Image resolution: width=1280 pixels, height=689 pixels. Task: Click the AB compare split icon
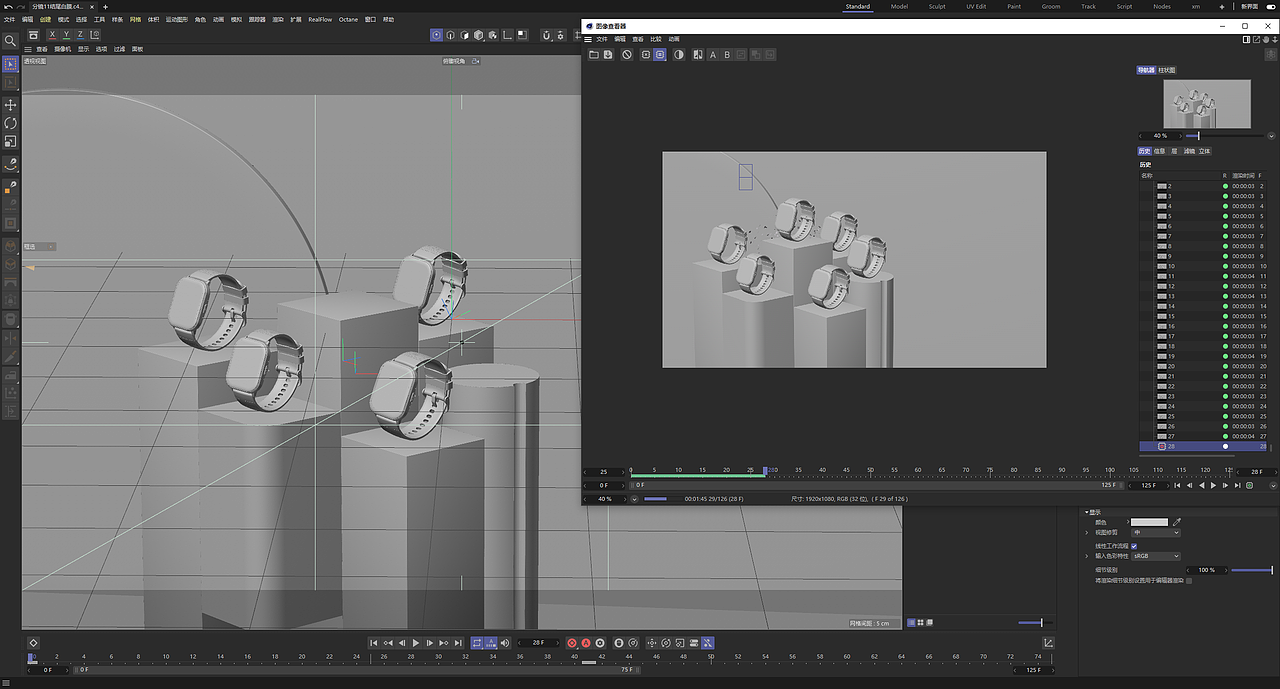point(698,55)
